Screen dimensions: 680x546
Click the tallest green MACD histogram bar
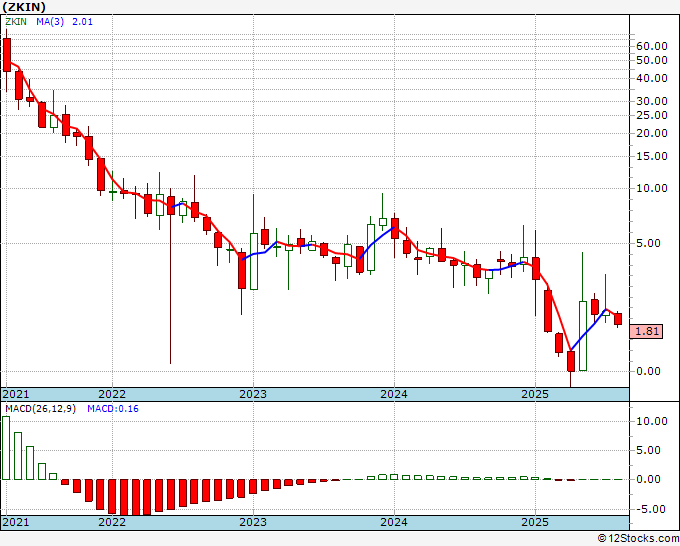tap(6, 448)
